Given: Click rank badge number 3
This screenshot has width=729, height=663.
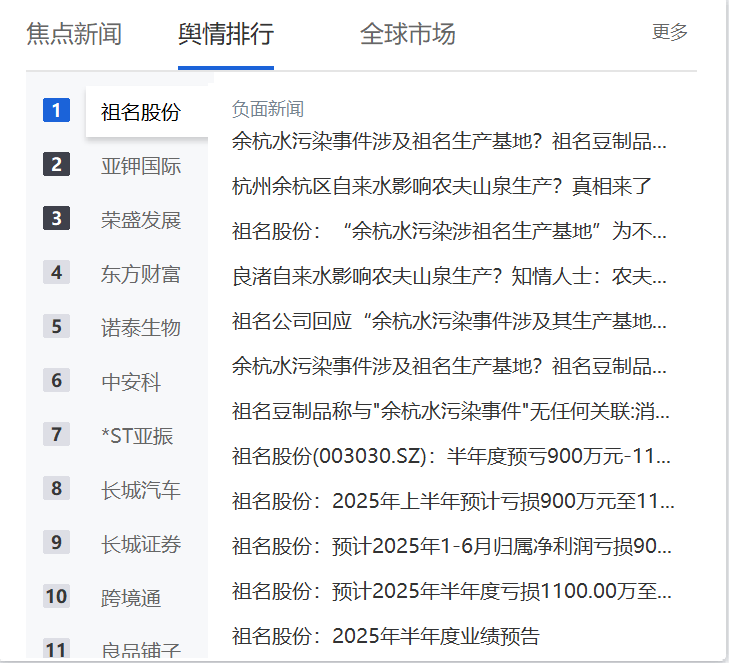Looking at the screenshot, I should [56, 218].
